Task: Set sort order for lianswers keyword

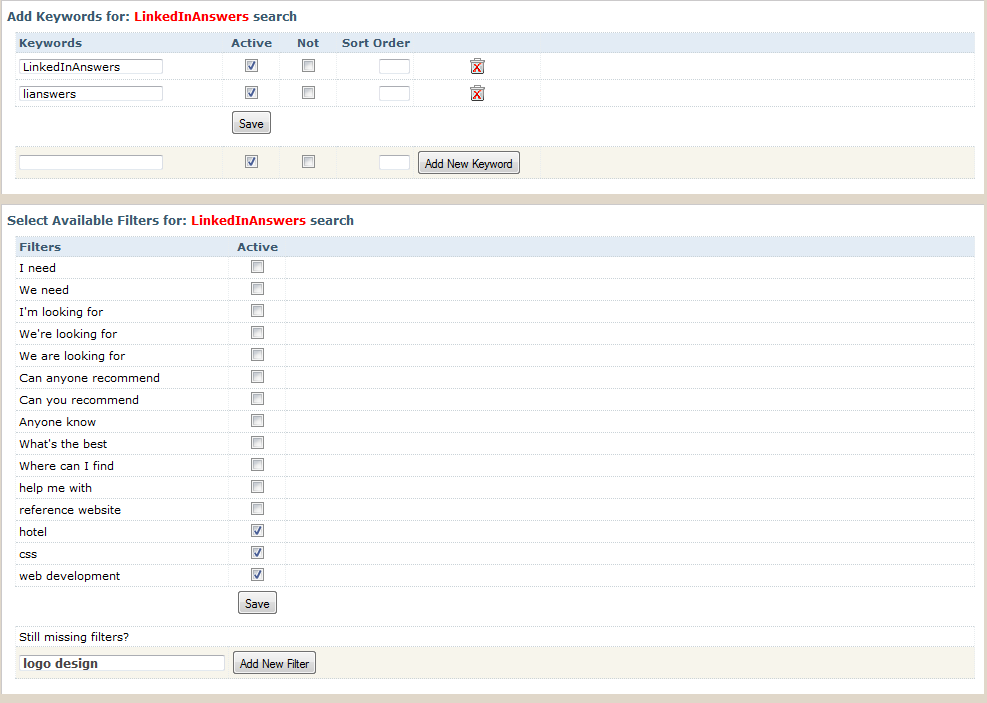Action: pyautogui.click(x=394, y=94)
